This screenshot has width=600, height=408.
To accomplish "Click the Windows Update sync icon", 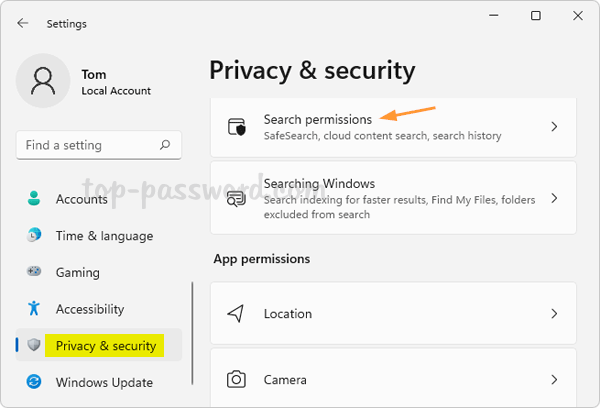I will (34, 382).
